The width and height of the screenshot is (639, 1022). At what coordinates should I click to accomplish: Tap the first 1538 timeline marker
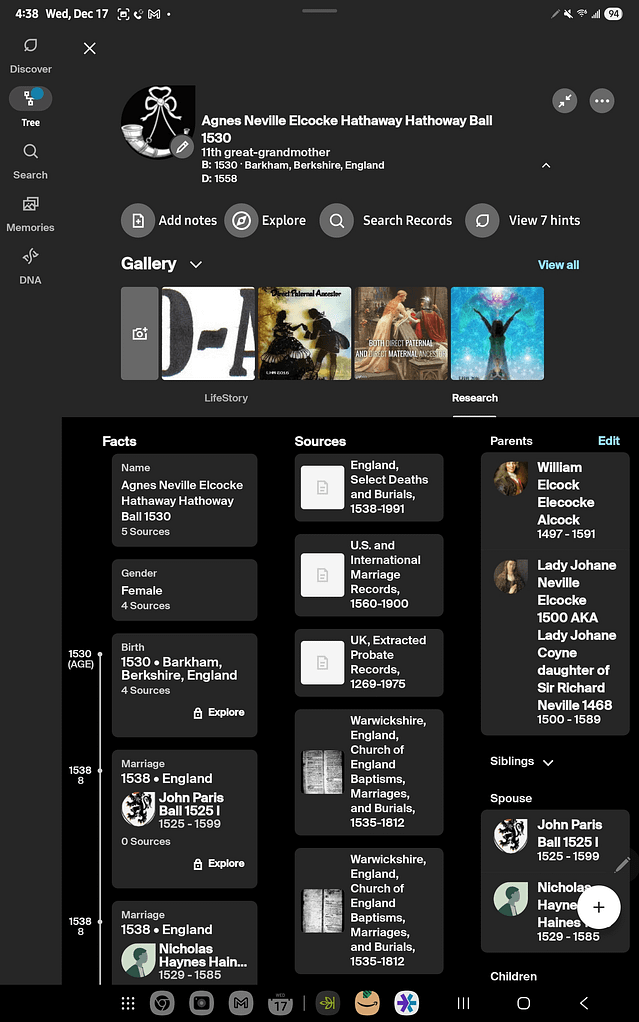click(100, 770)
